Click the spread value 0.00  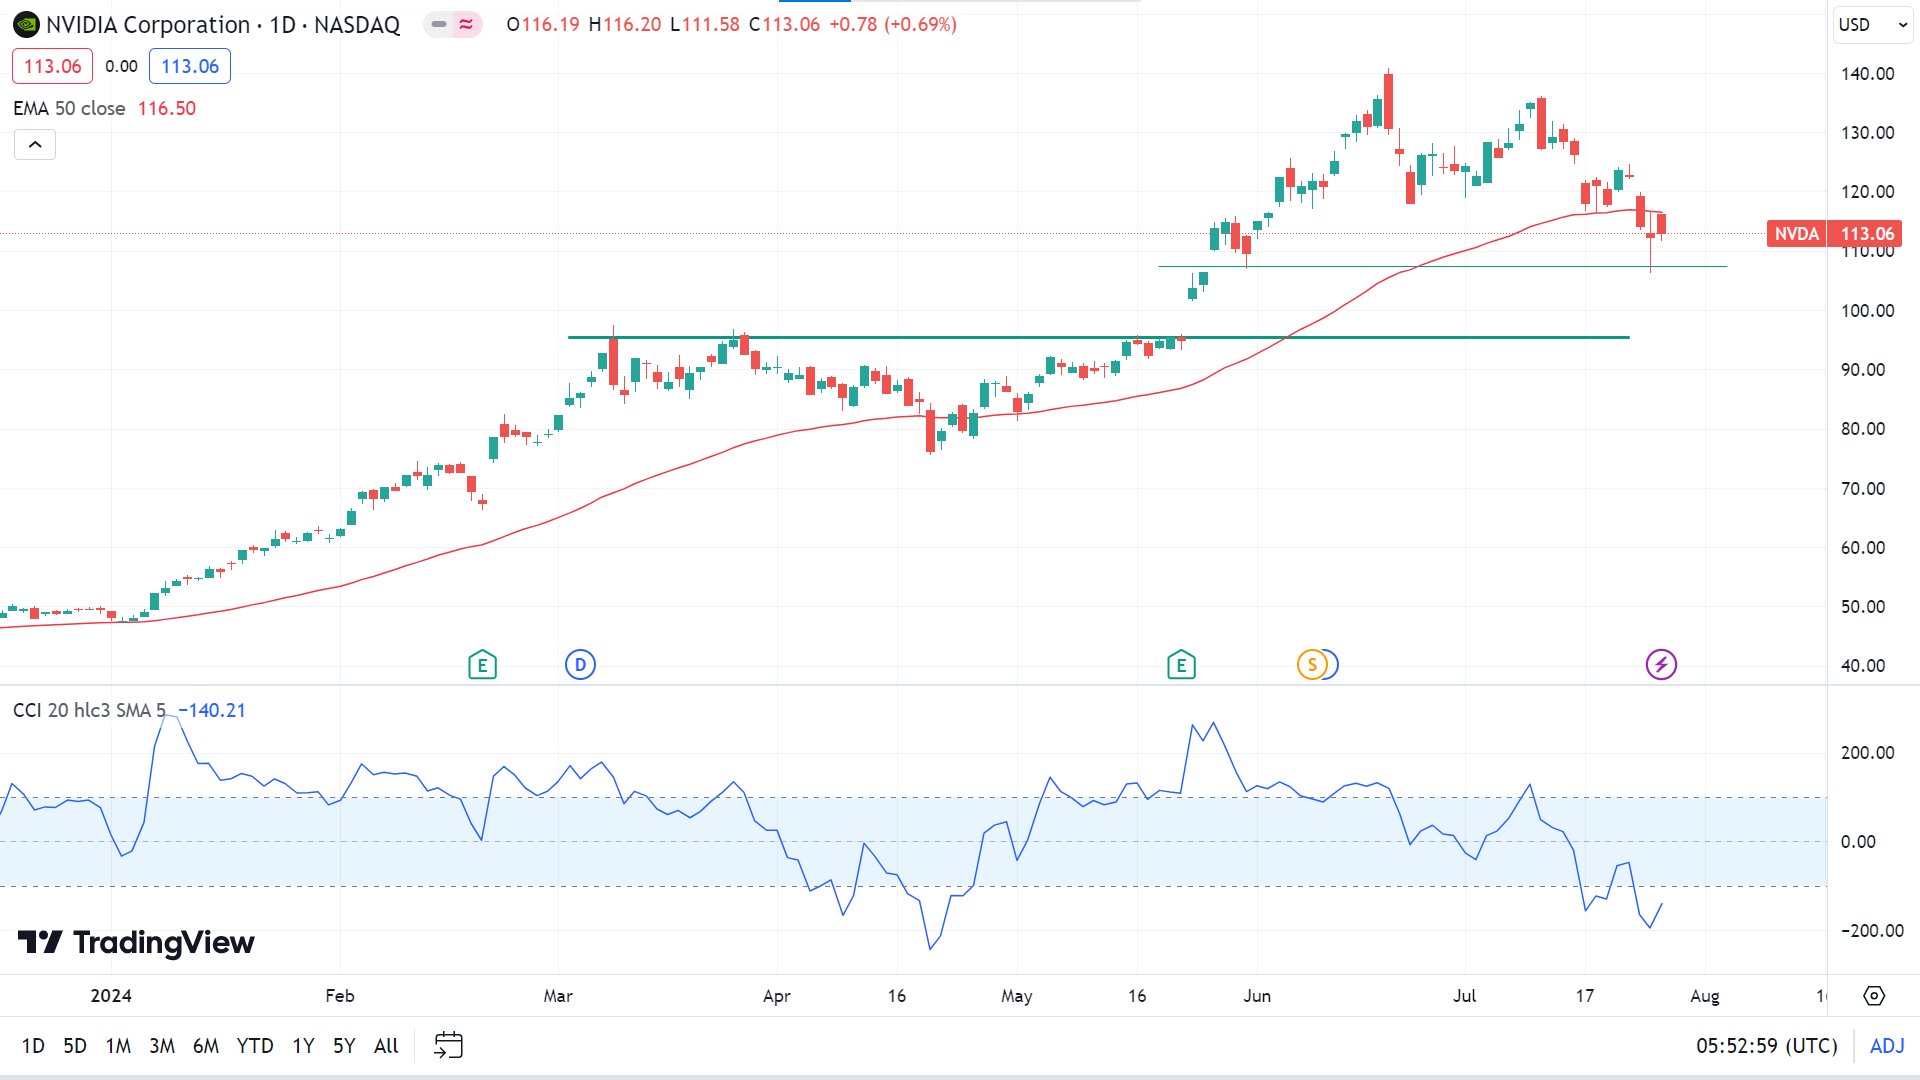coord(121,66)
